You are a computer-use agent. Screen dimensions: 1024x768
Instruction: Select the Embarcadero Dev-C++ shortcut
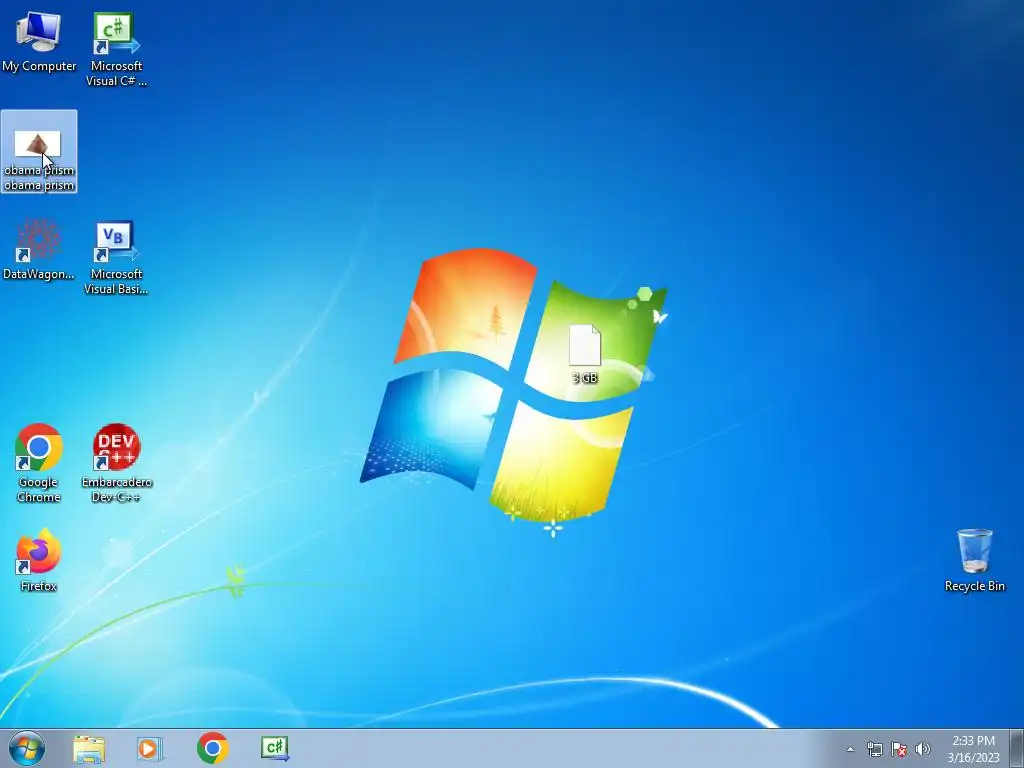[116, 464]
